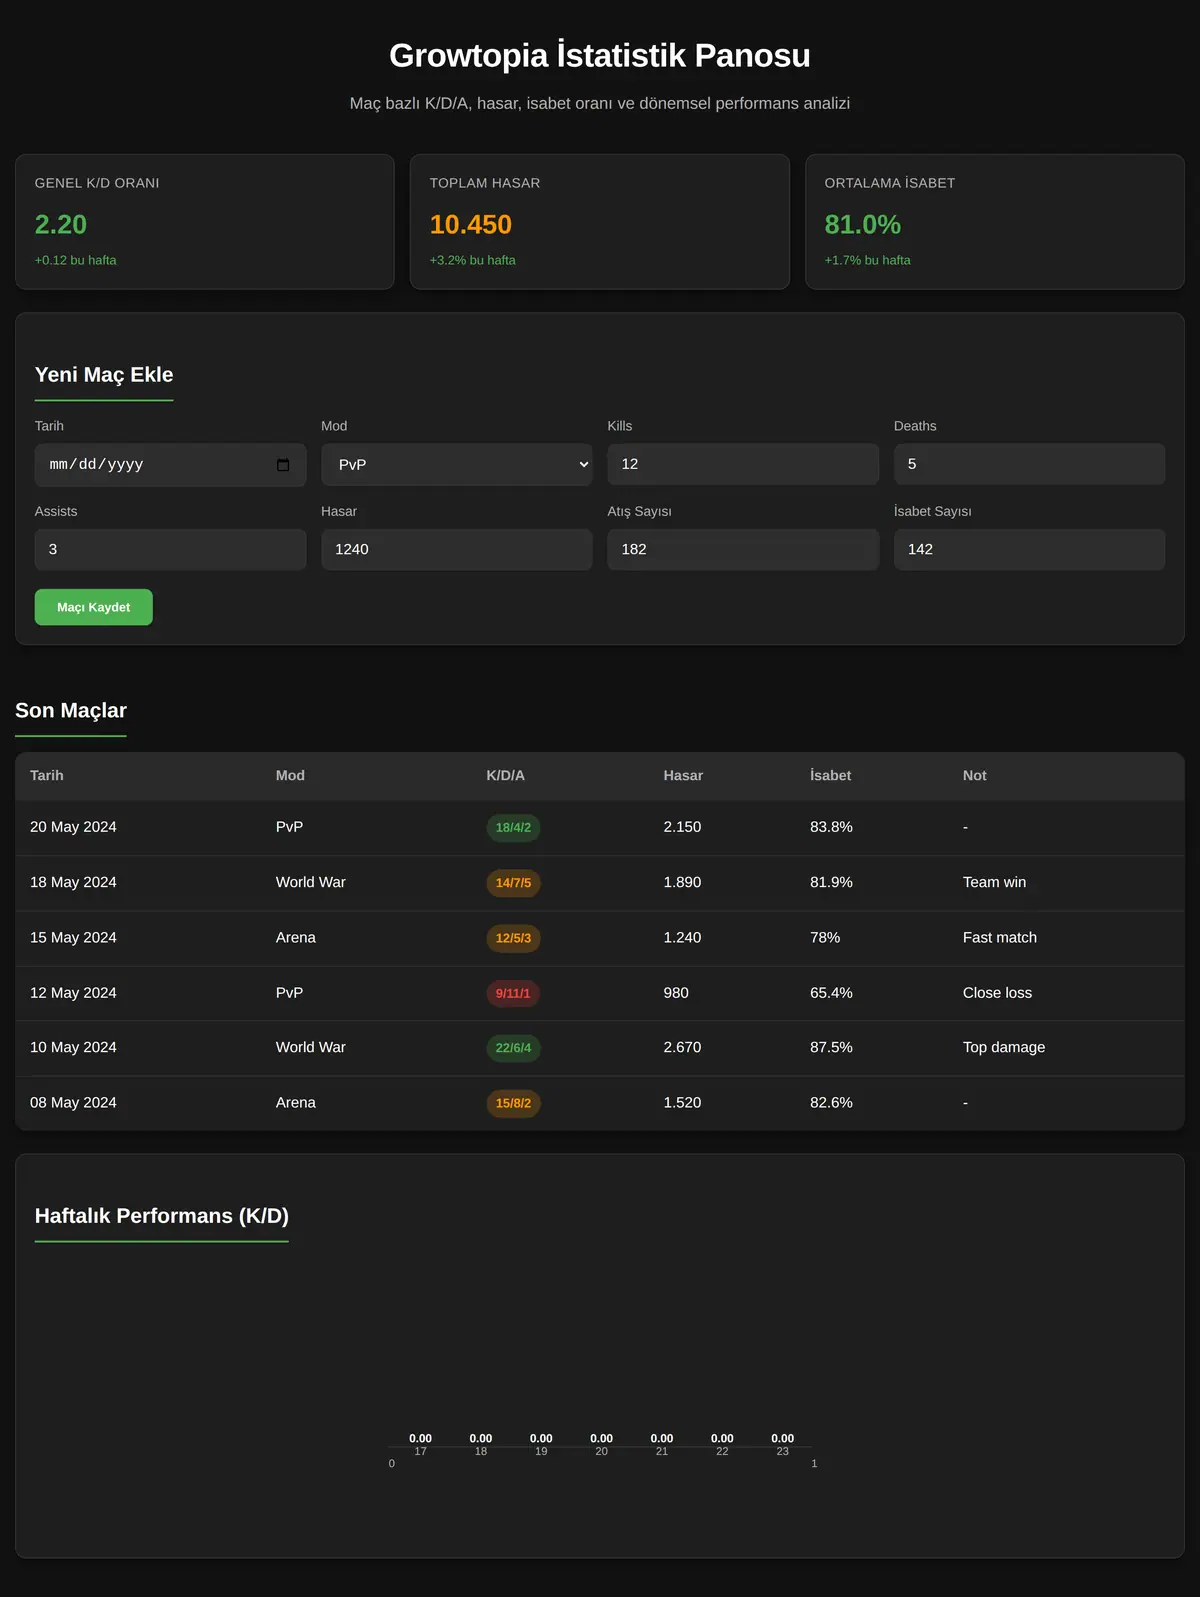Click the 65.4% accuracy value
The image size is (1200, 1597).
[831, 993]
